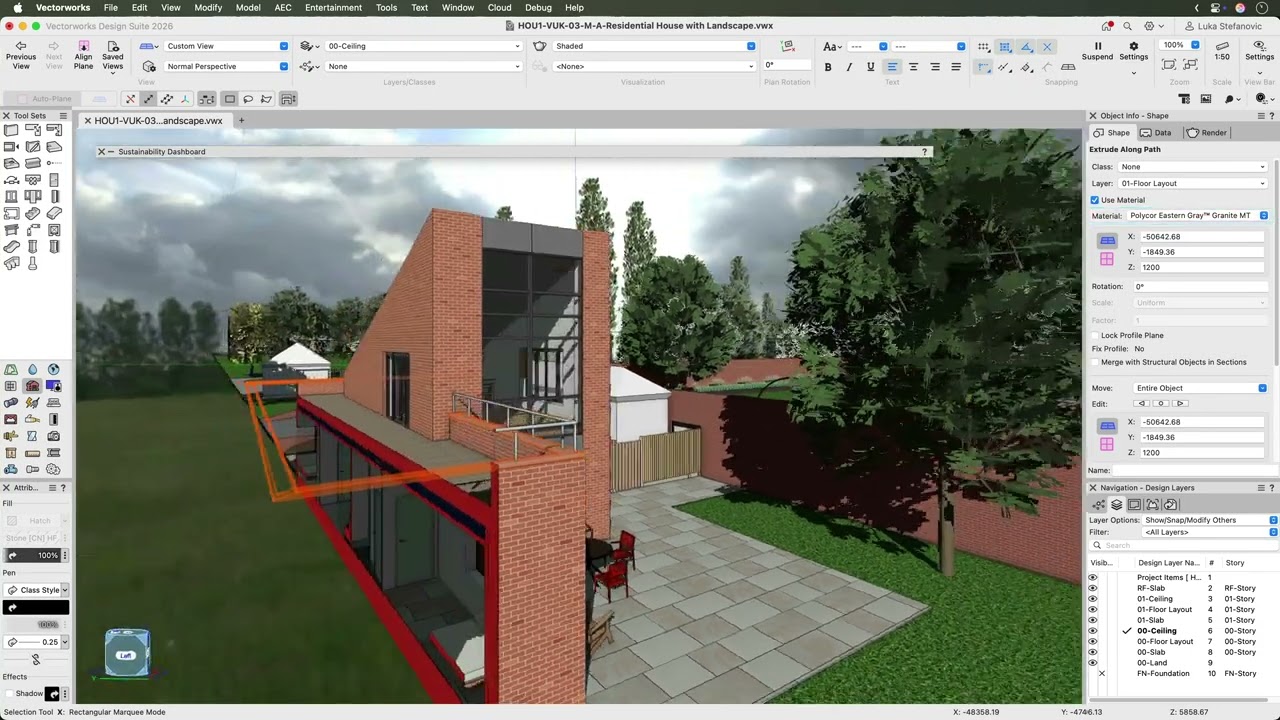Click 1:50 Scale button
The height and width of the screenshot is (720, 1280).
(x=1222, y=51)
